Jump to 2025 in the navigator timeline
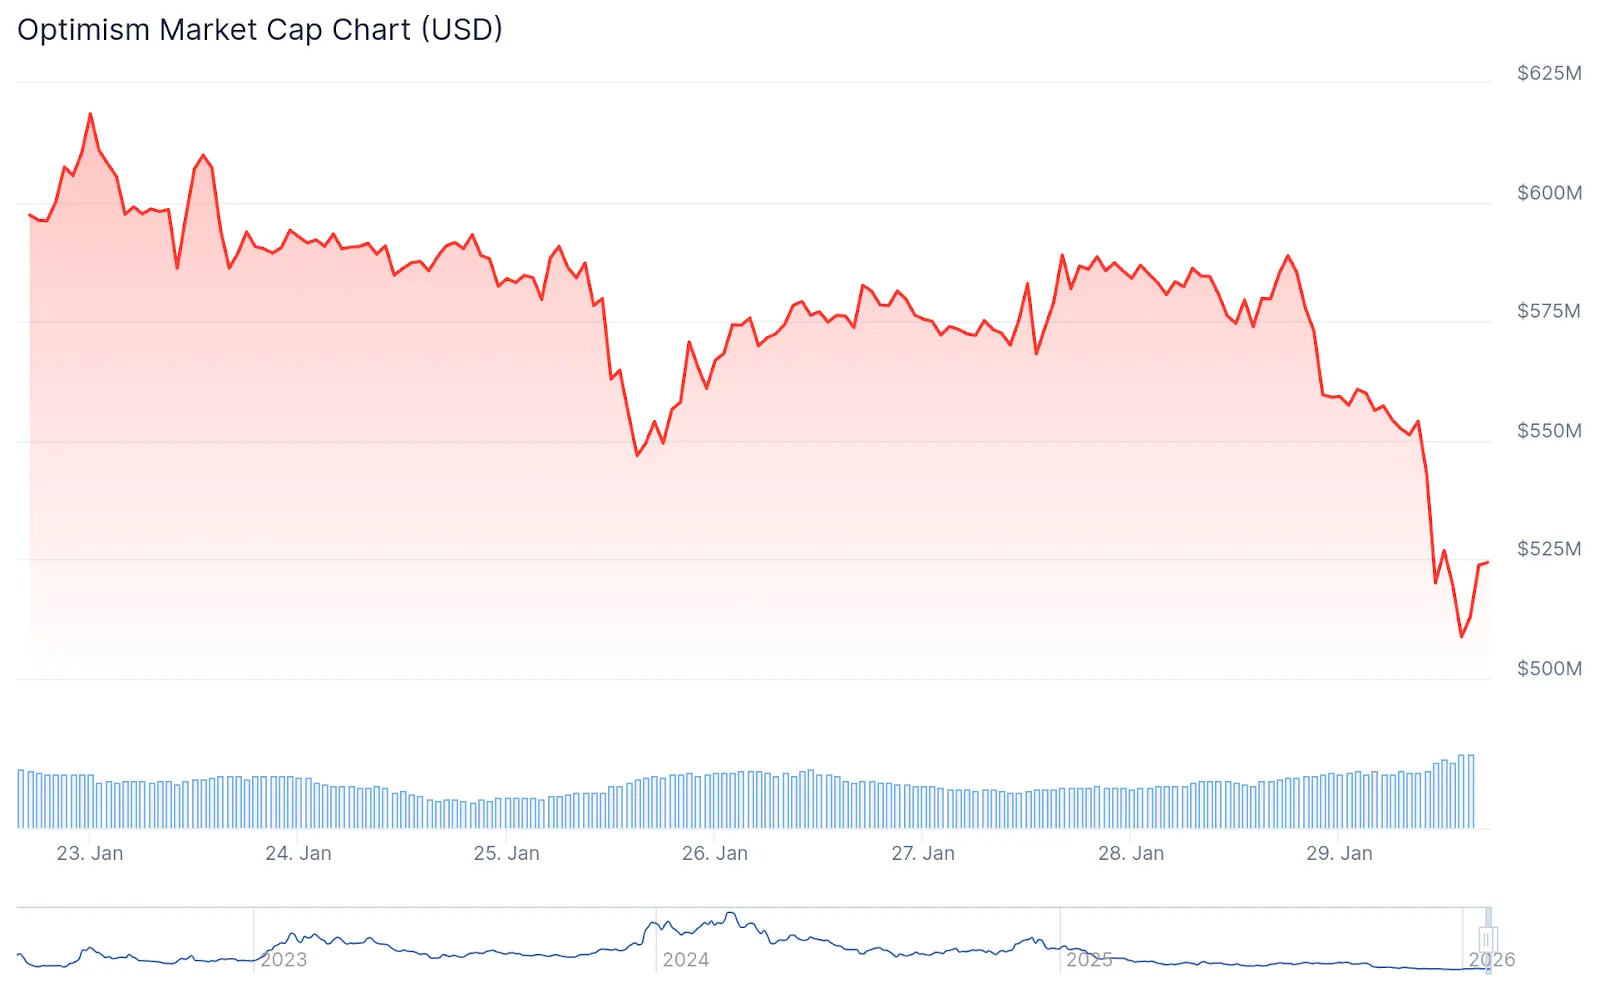 [x=1089, y=960]
